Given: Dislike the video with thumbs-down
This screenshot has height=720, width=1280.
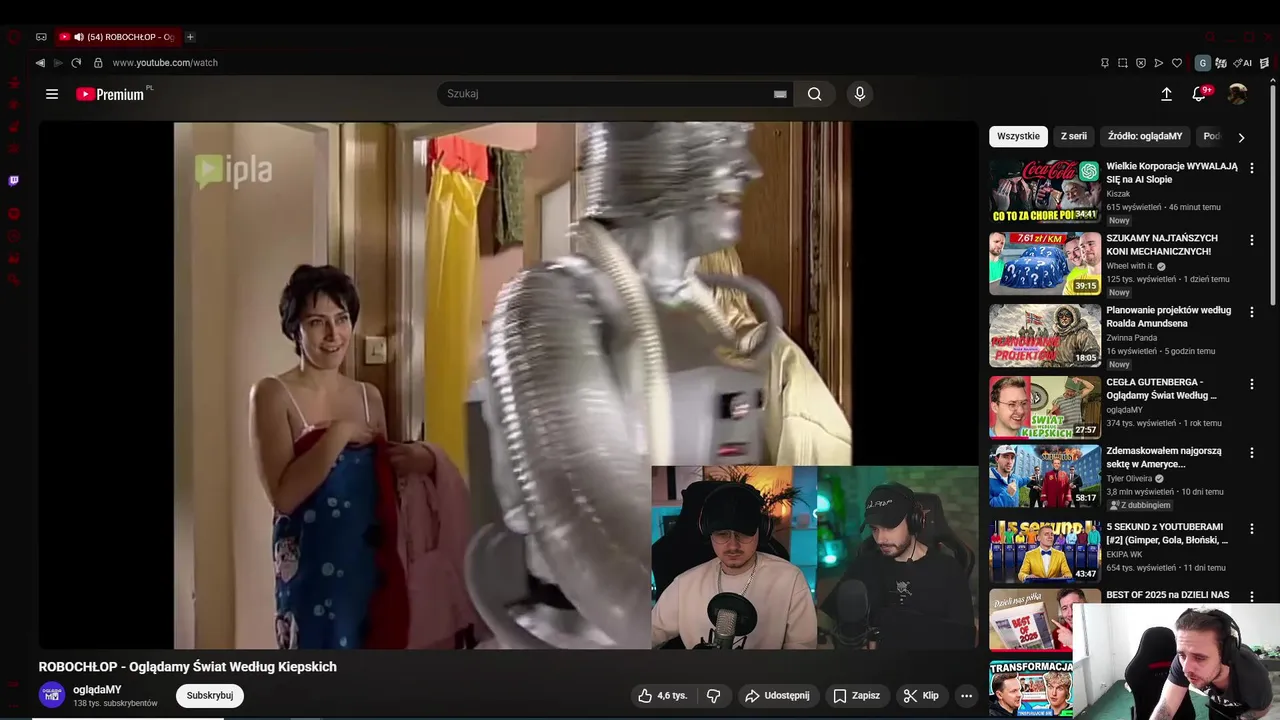Looking at the screenshot, I should pos(714,695).
